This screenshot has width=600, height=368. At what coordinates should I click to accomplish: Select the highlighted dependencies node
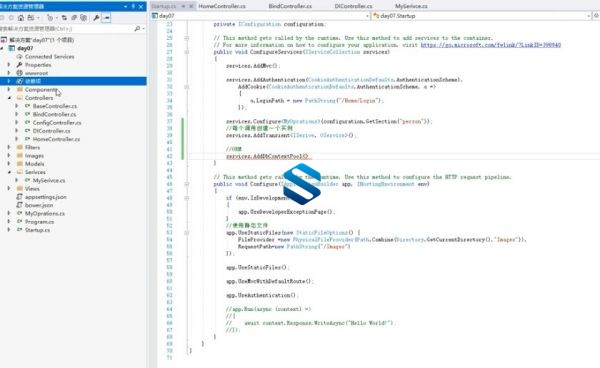pos(73,81)
